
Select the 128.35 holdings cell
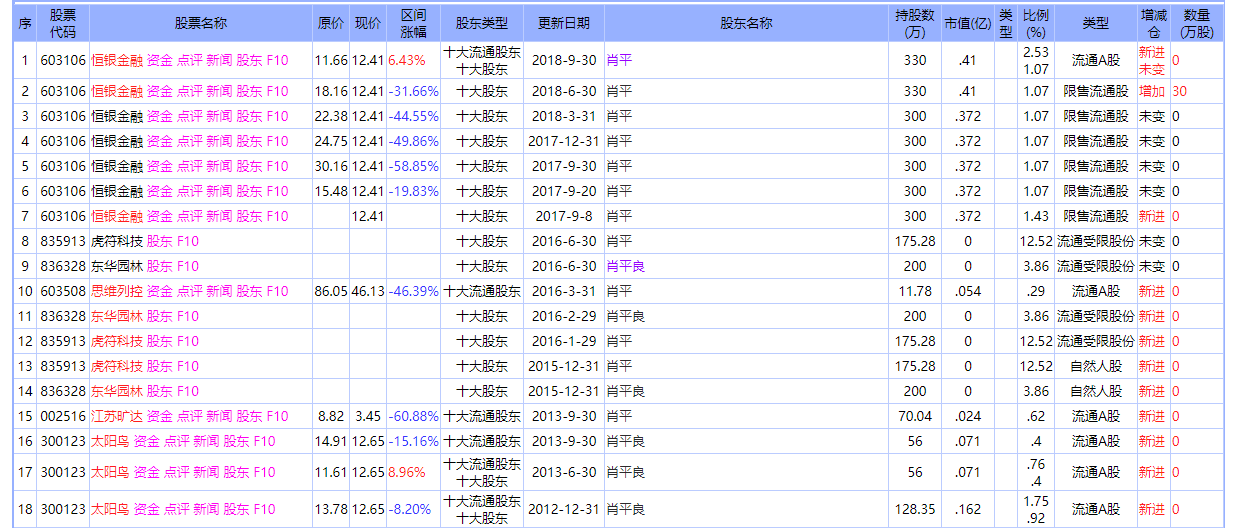915,509
